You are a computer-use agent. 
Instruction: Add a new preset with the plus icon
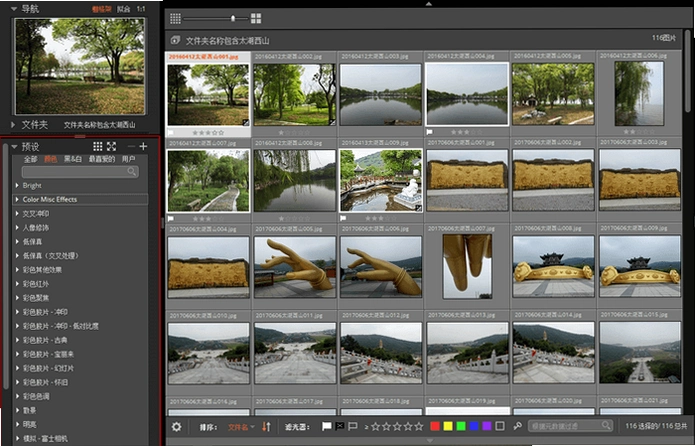(143, 146)
